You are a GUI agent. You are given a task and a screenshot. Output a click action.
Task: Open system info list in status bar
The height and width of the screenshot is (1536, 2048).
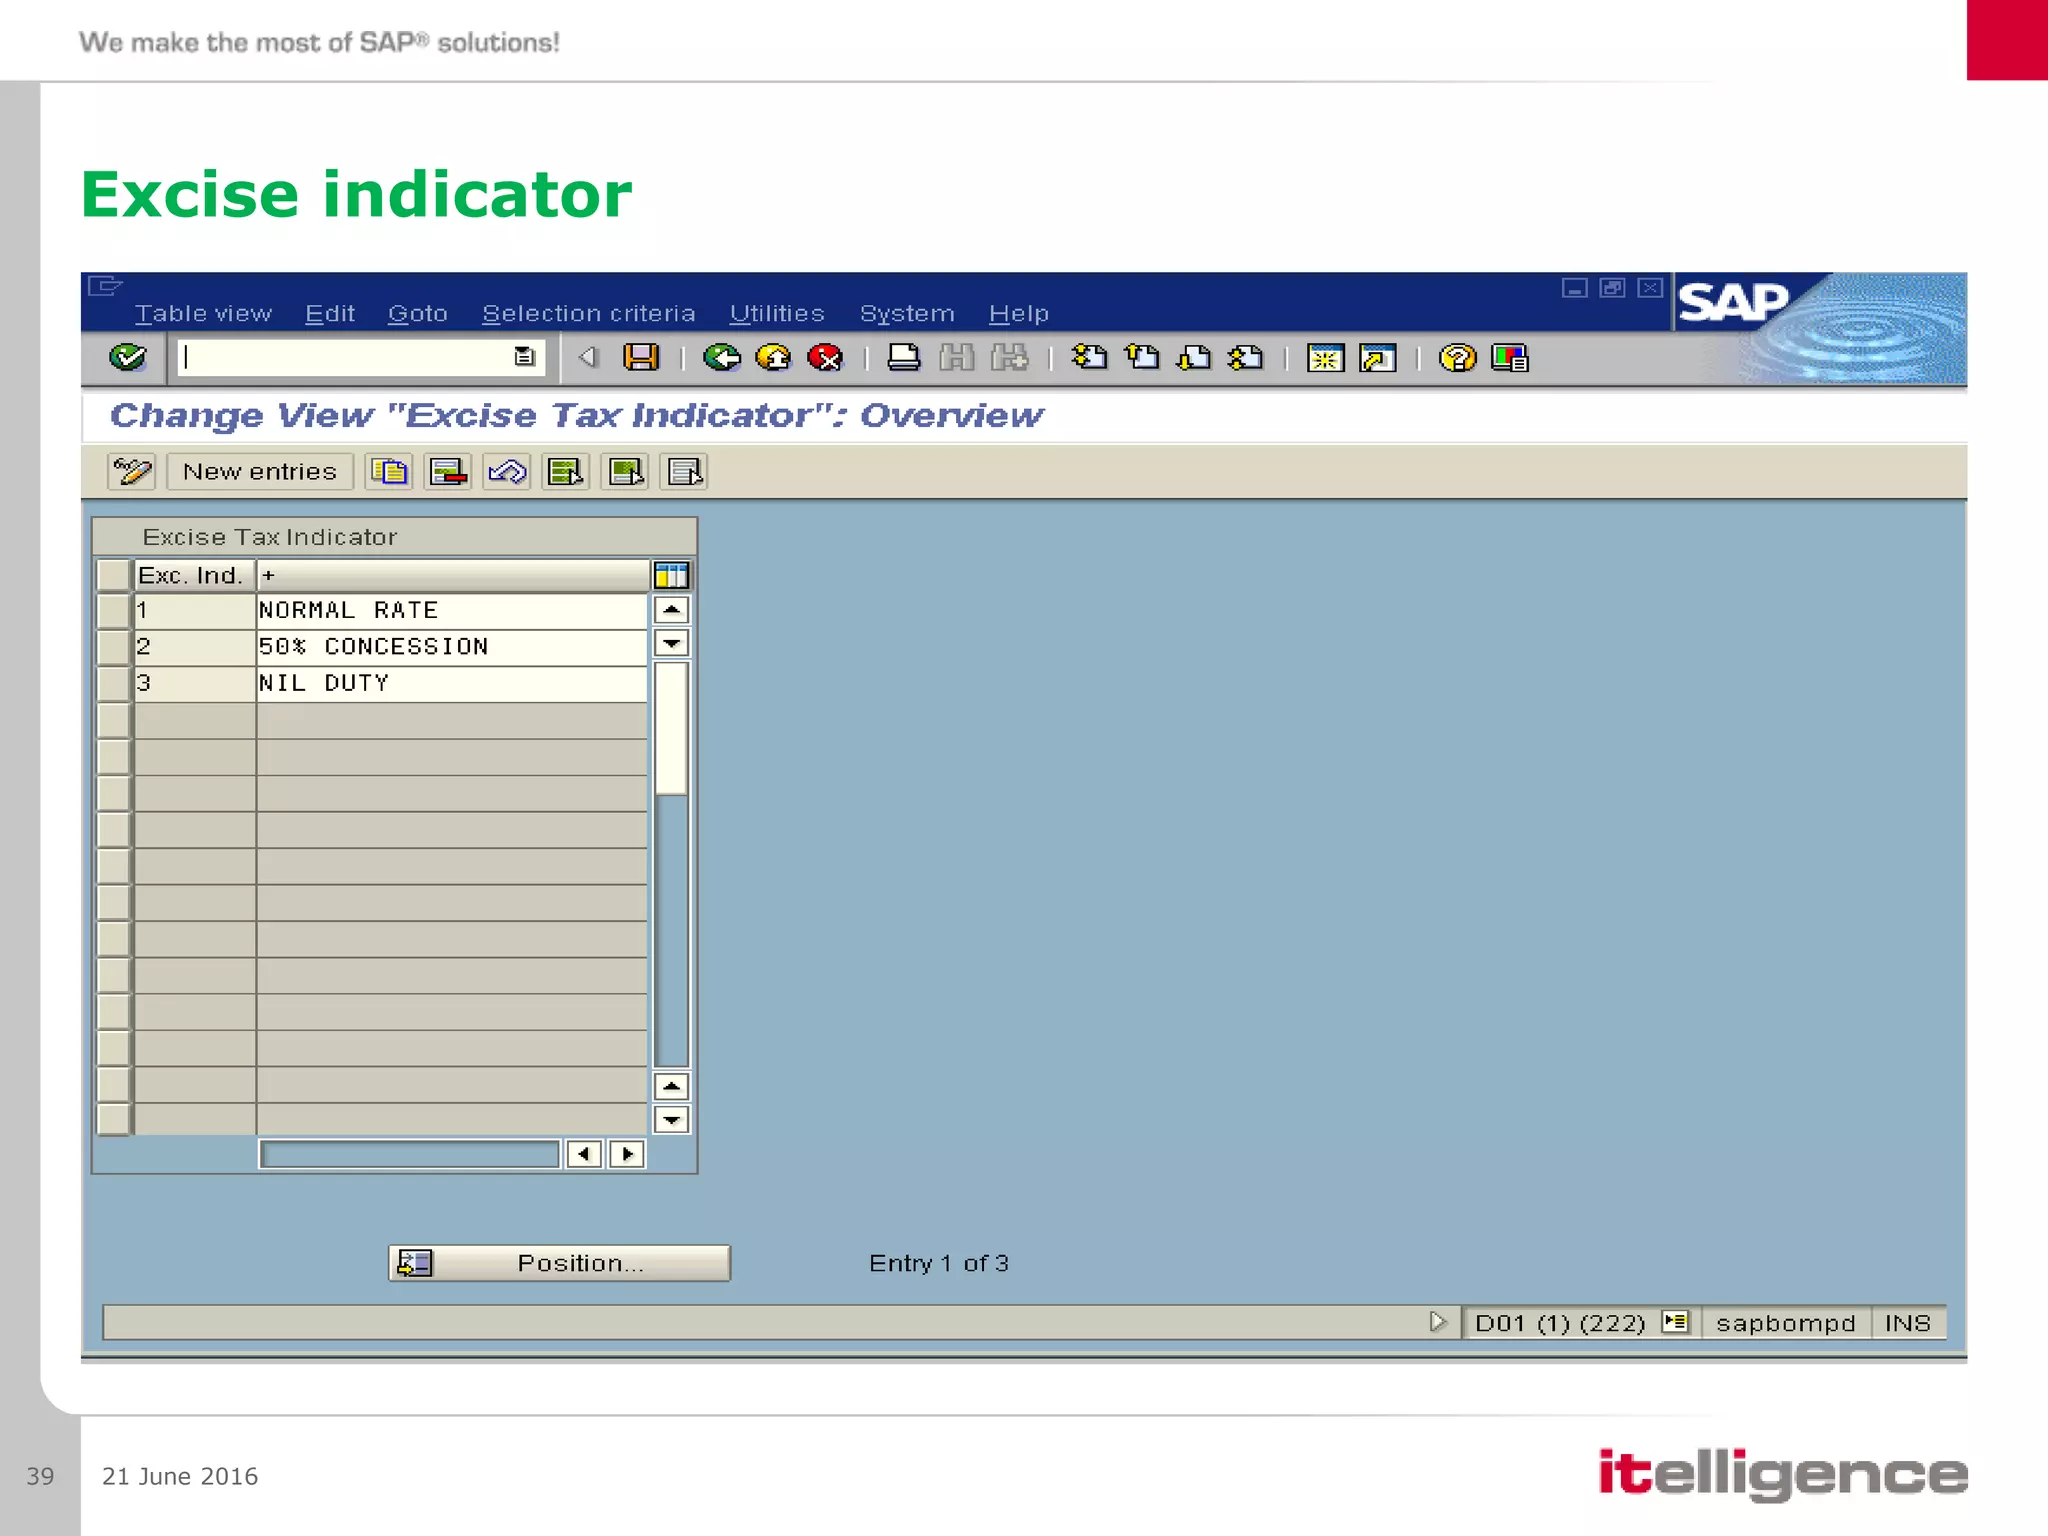1675,1322
